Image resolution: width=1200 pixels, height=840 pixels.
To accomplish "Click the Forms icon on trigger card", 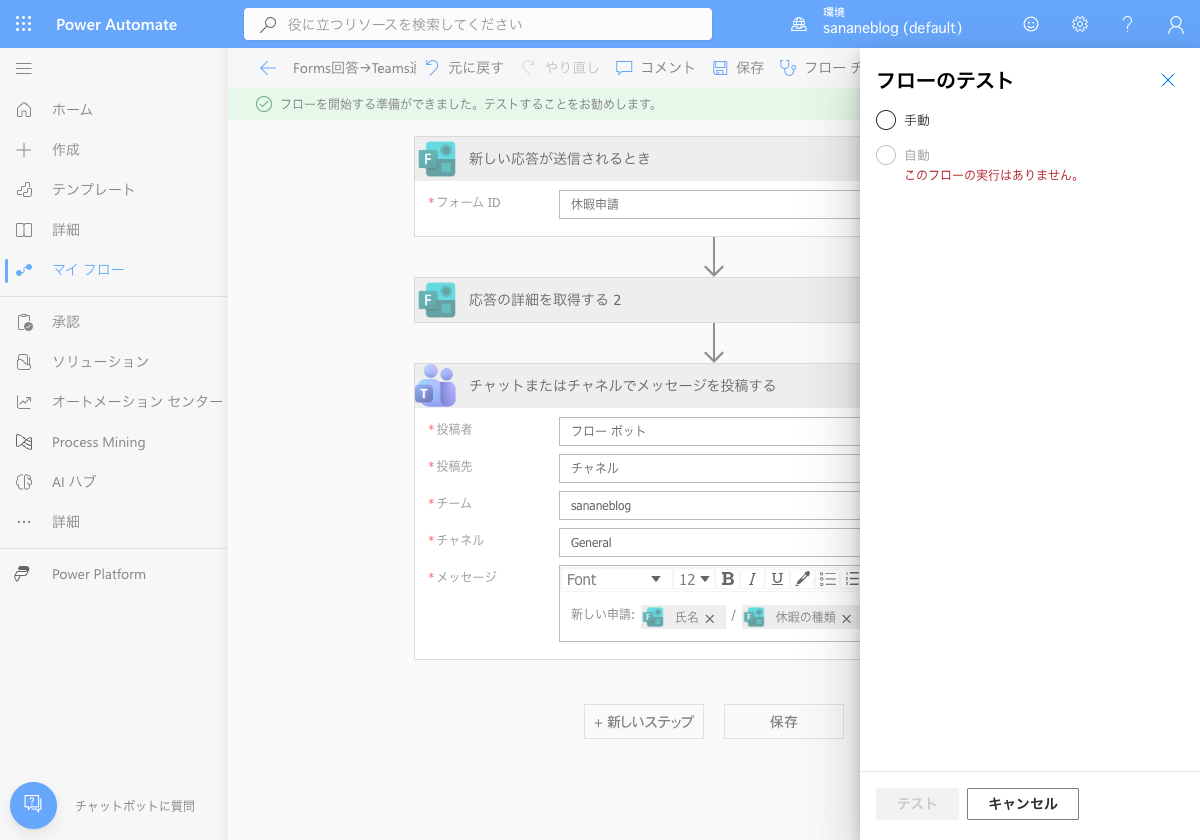I will (x=437, y=159).
